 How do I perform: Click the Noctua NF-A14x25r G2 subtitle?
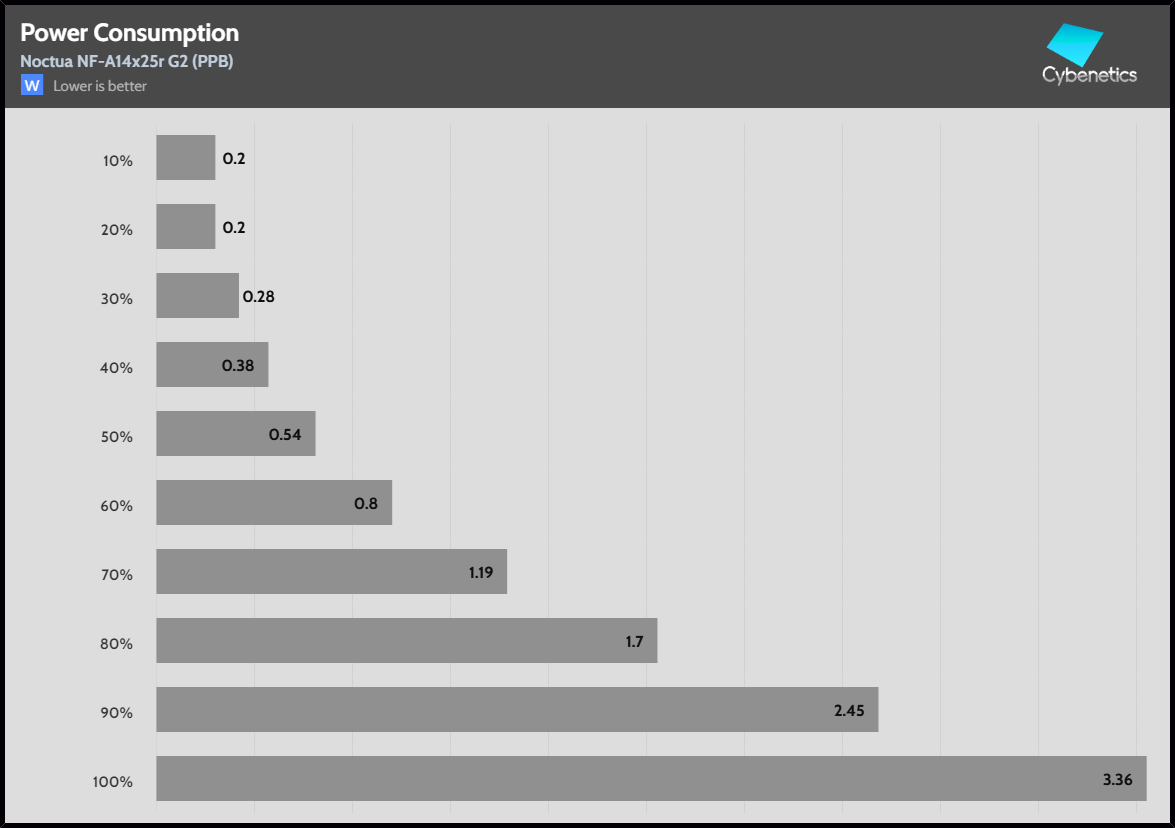click(127, 61)
